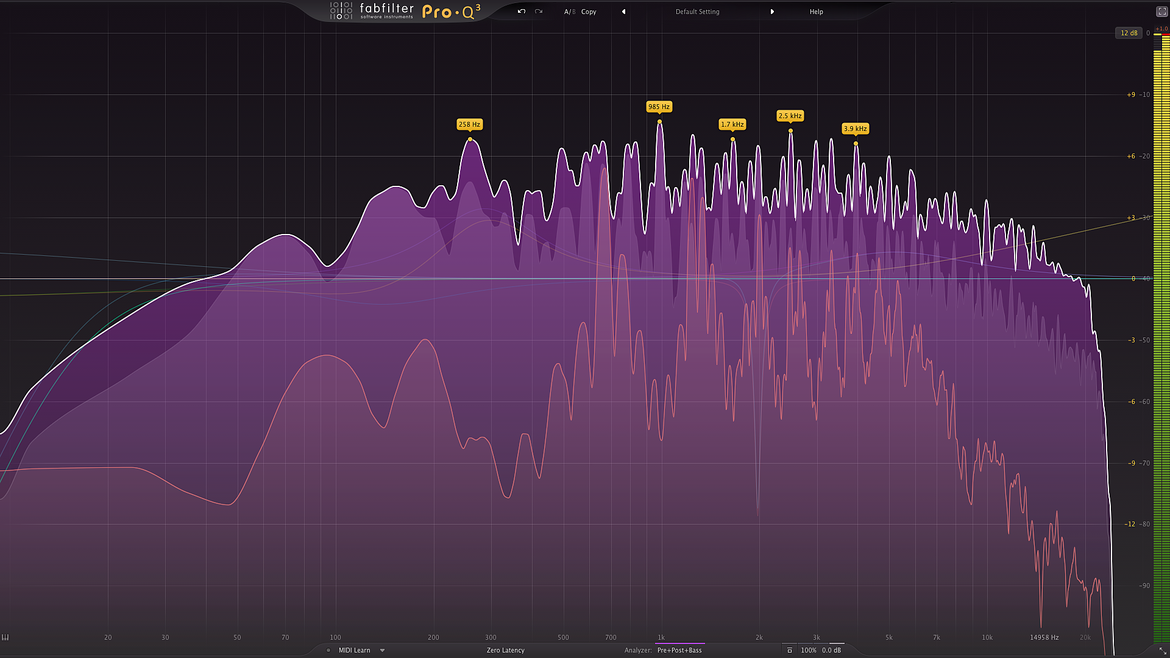
Task: Open the Analyzer Pre+Post+Bass settings
Action: [x=679, y=651]
